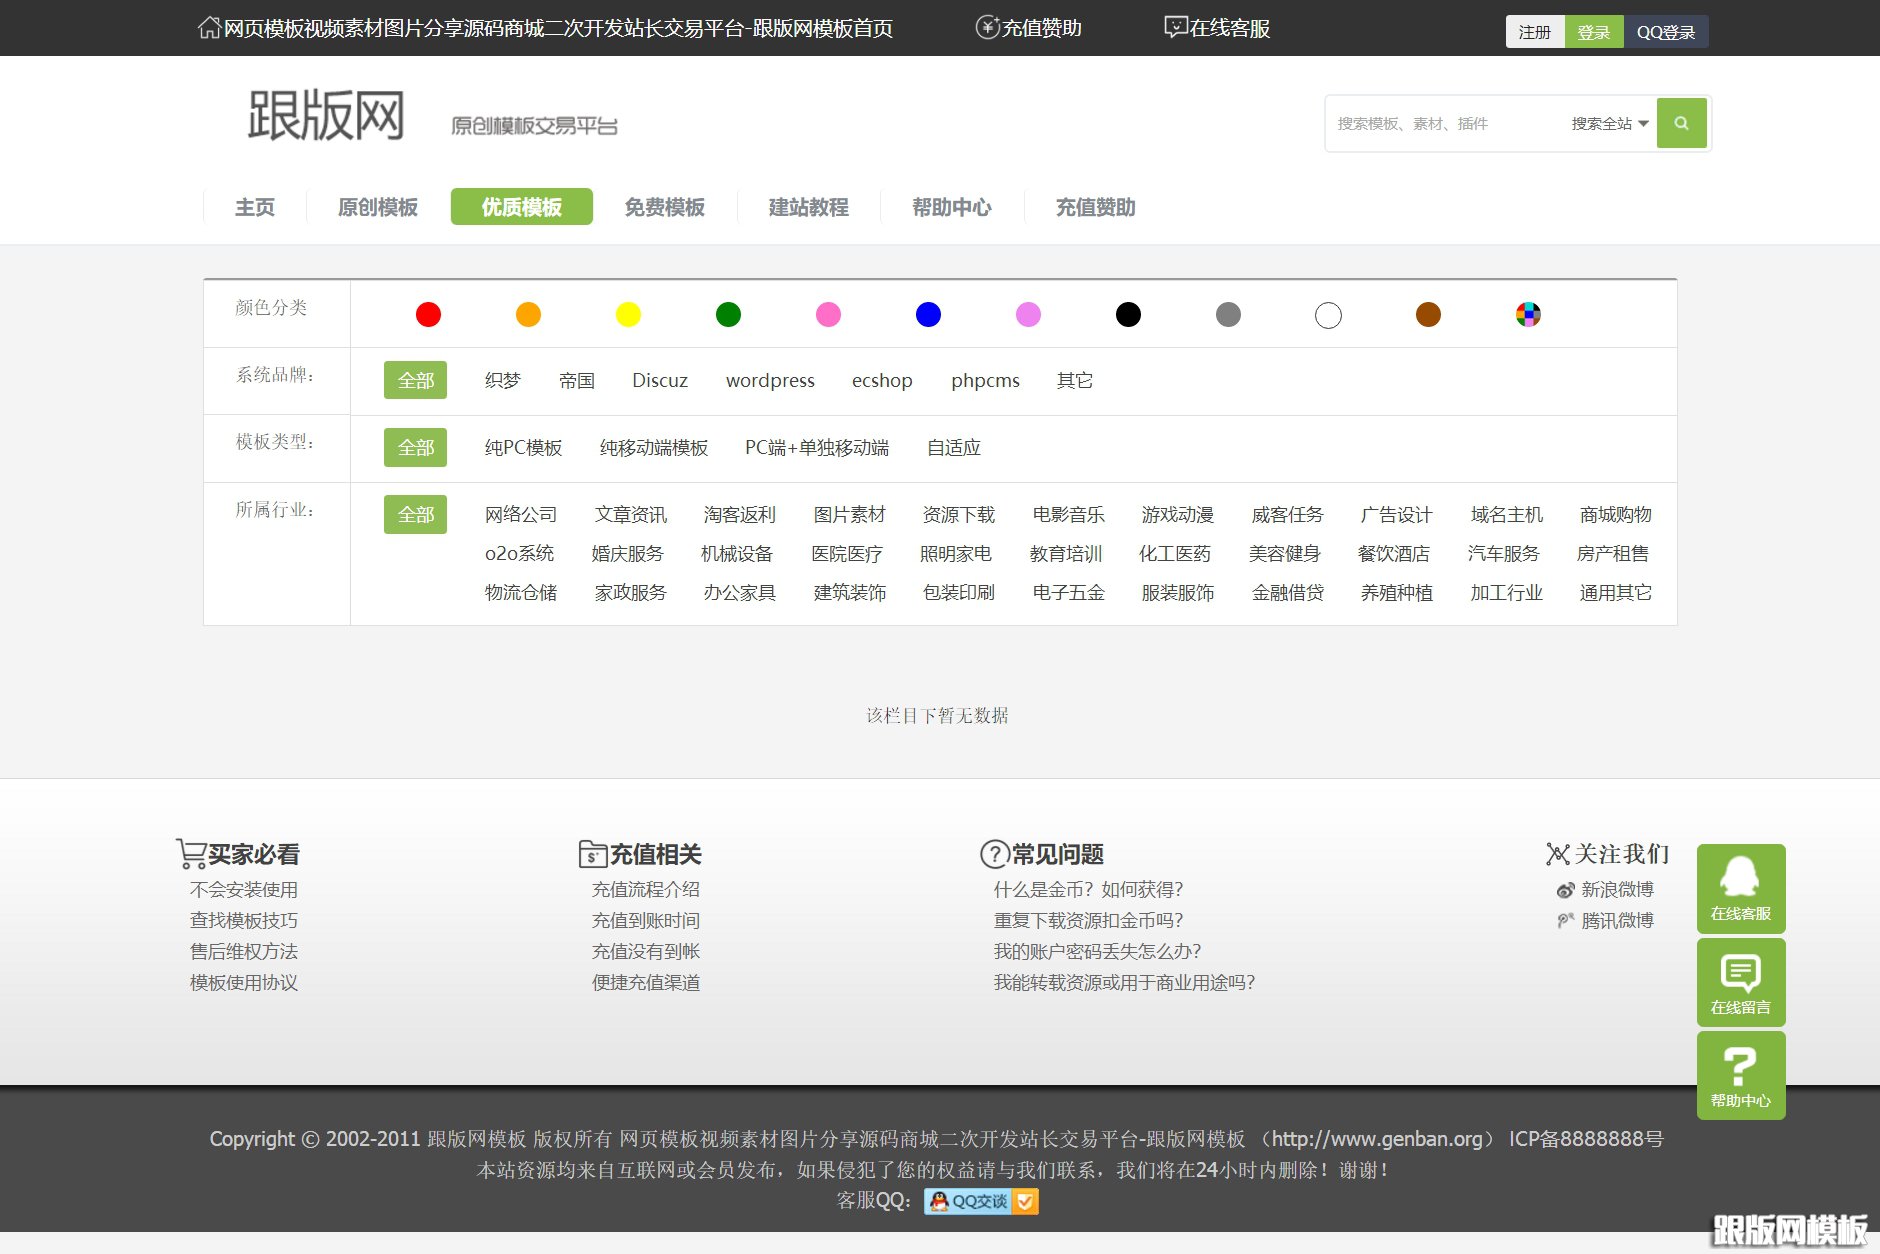Select the 织梦 system brand filter
The height and width of the screenshot is (1254, 1880).
[x=503, y=380]
